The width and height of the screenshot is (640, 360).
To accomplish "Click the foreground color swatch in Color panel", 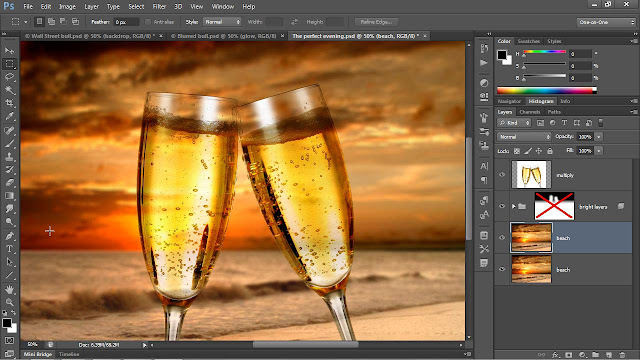I will click(x=502, y=55).
